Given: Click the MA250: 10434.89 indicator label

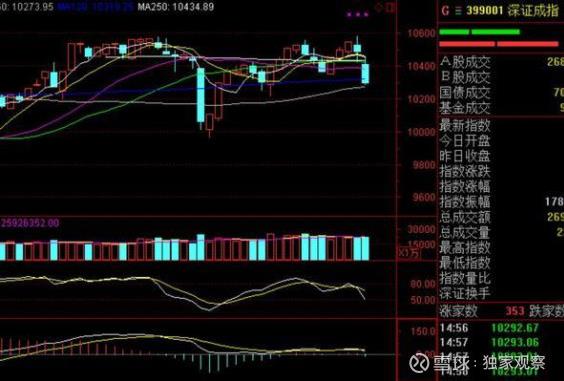Looking at the screenshot, I should tap(176, 7).
